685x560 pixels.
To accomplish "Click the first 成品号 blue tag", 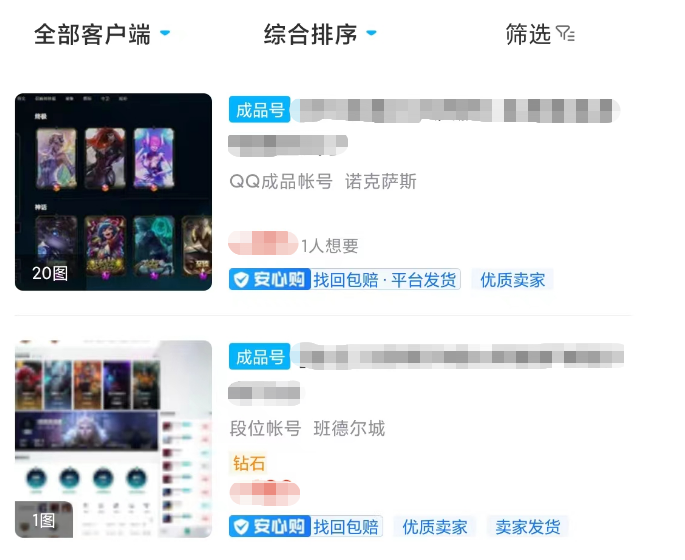I will point(259,109).
